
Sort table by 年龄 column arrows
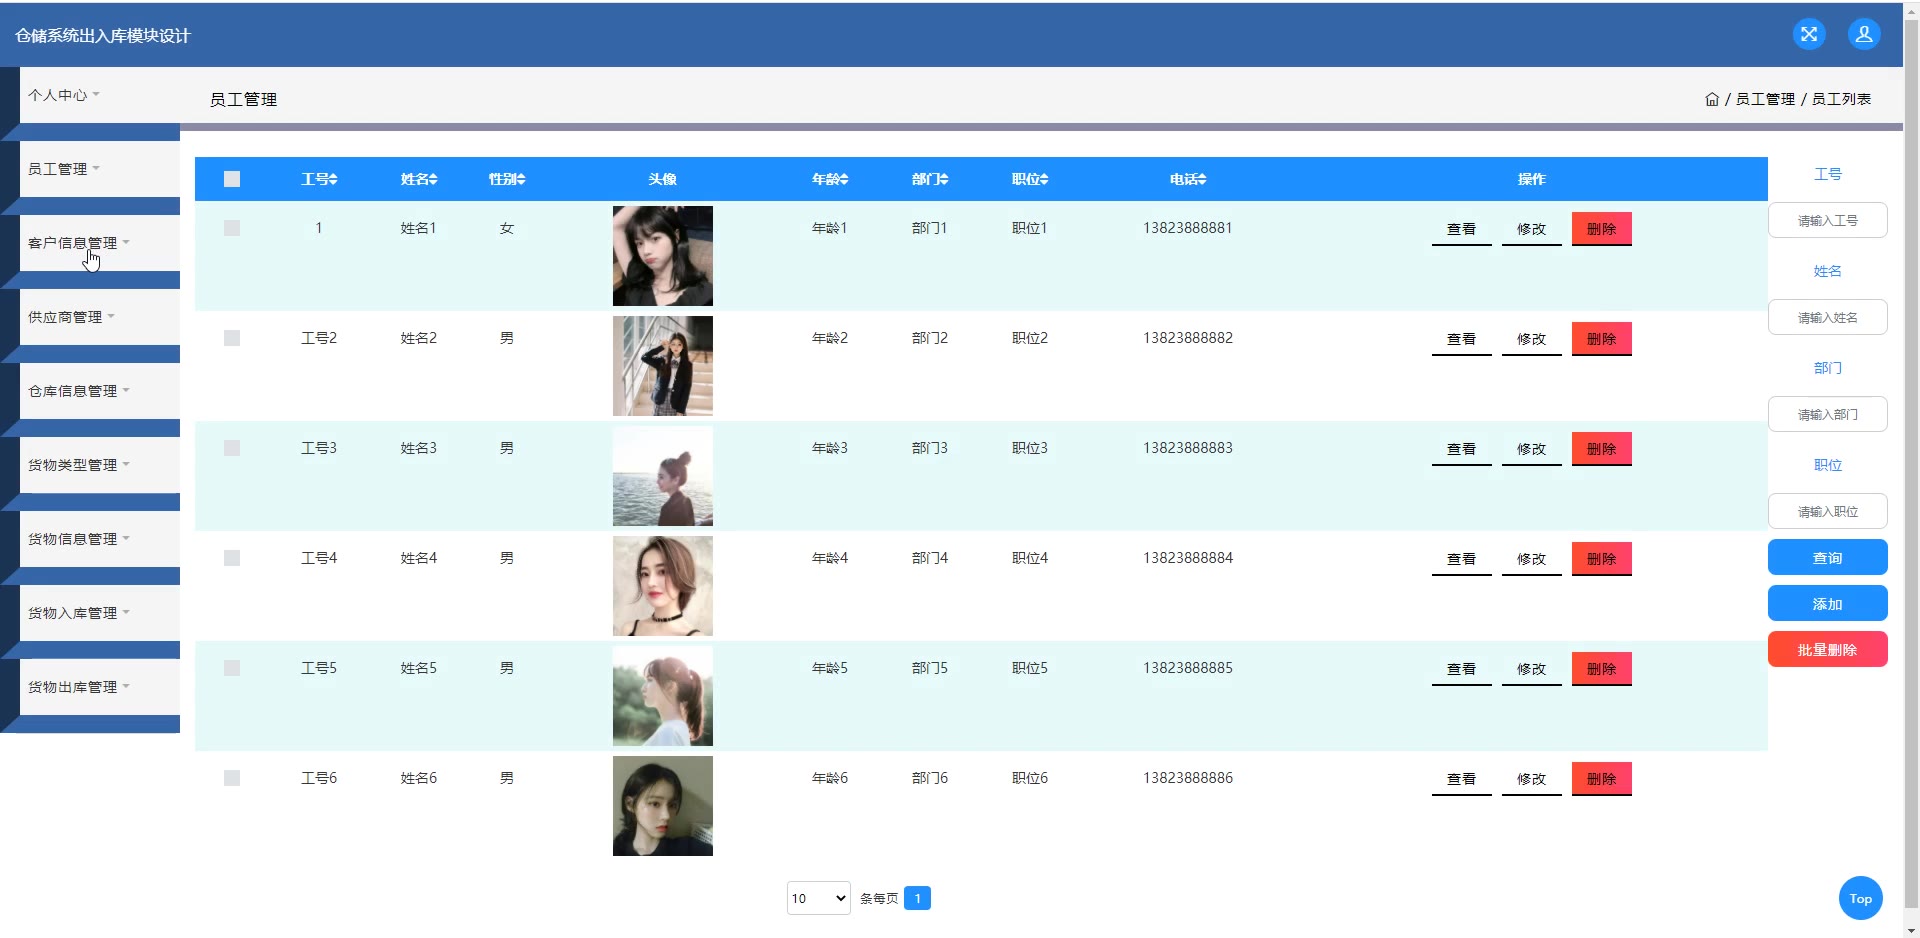(844, 179)
